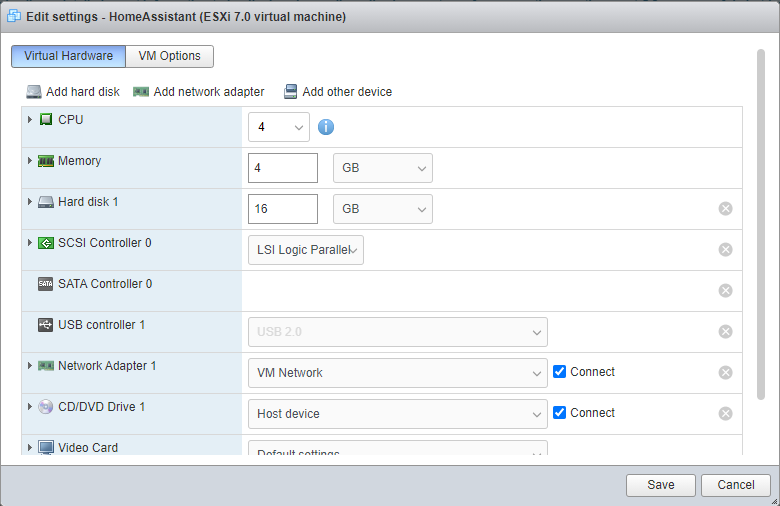Click the Add hard disk icon
Screen dimensions: 780x506
pos(34,92)
